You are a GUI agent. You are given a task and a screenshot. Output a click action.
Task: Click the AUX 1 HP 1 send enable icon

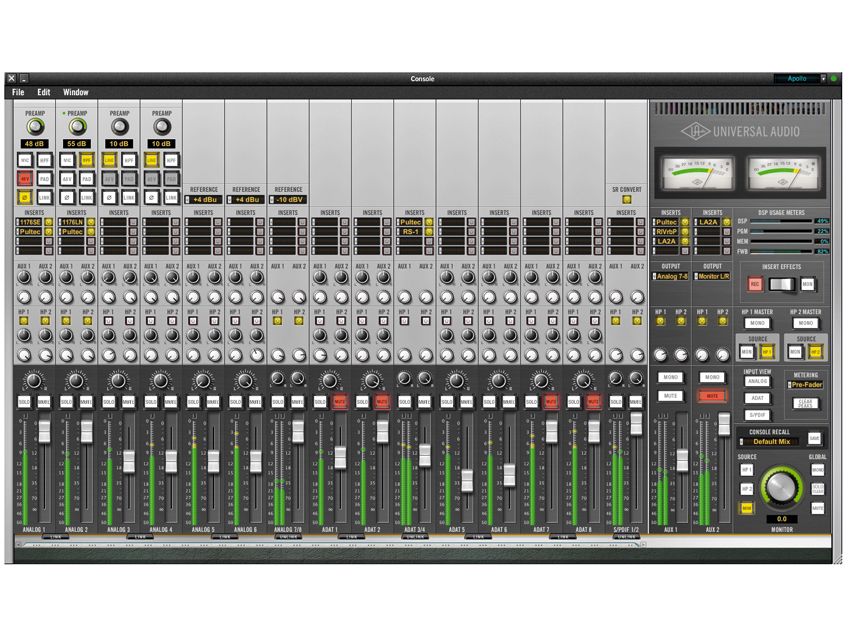pyautogui.click(x=660, y=321)
